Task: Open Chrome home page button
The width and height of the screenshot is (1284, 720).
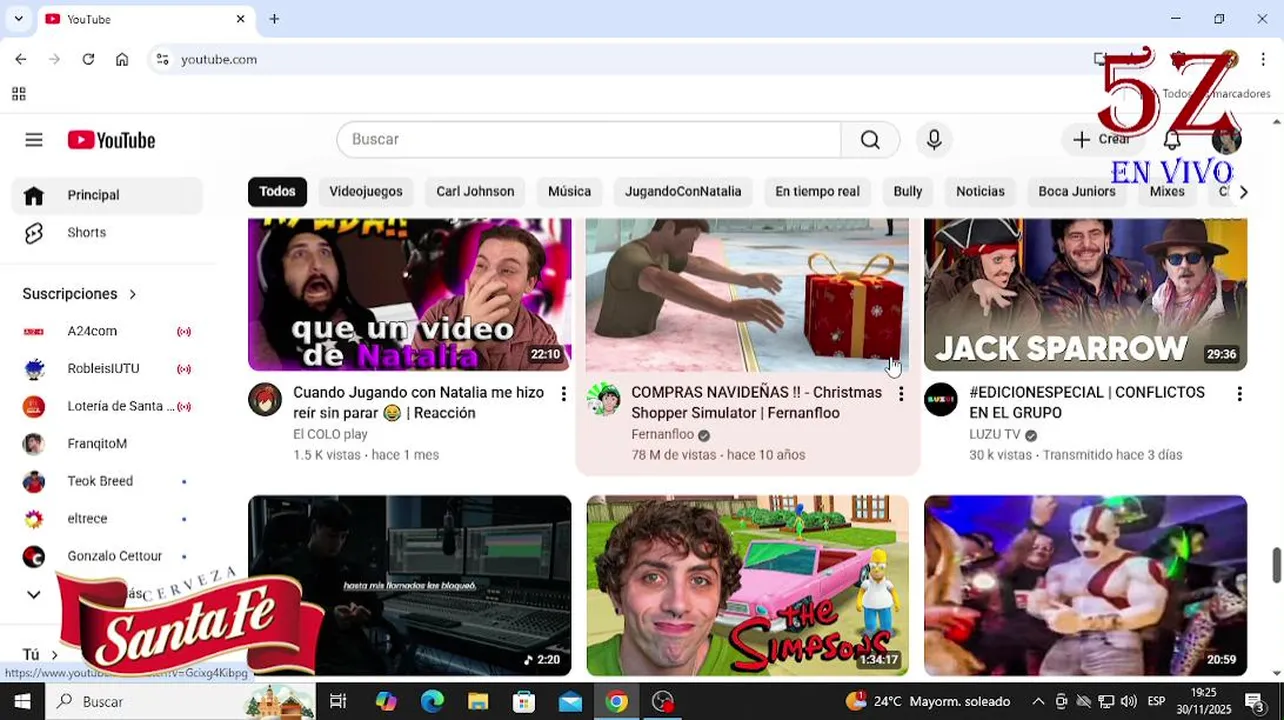Action: [x=122, y=59]
